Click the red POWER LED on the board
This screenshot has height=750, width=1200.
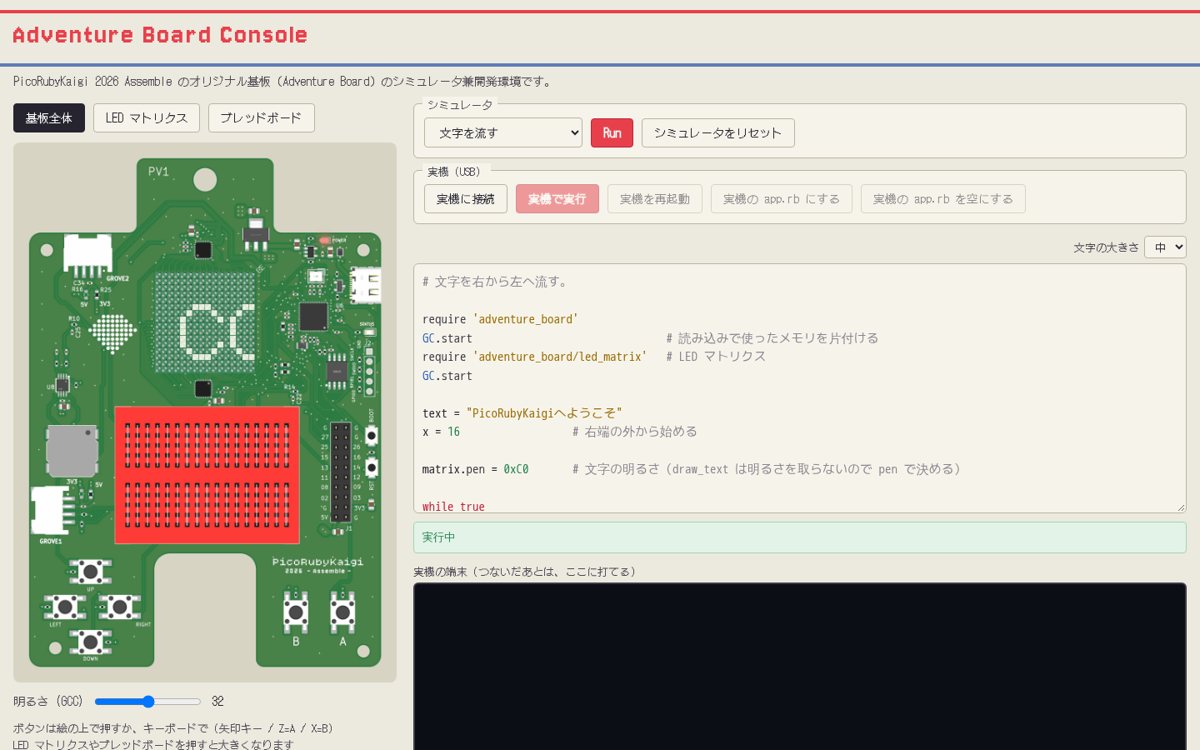click(326, 241)
